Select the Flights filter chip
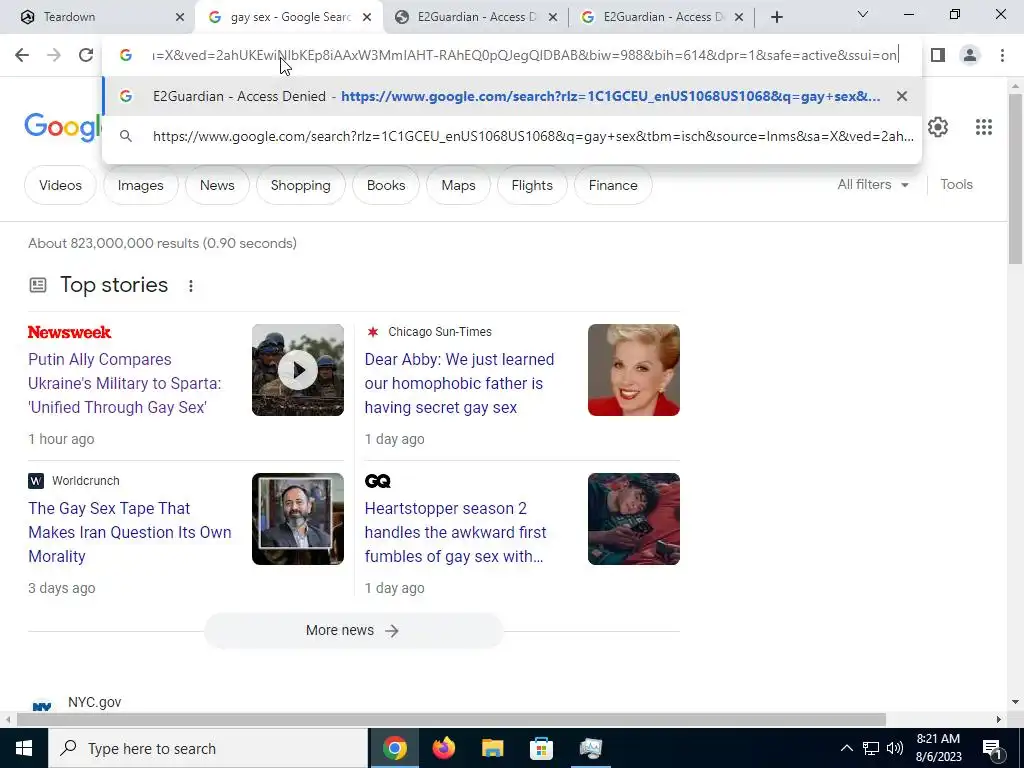Image resolution: width=1024 pixels, height=768 pixels. 532,185
